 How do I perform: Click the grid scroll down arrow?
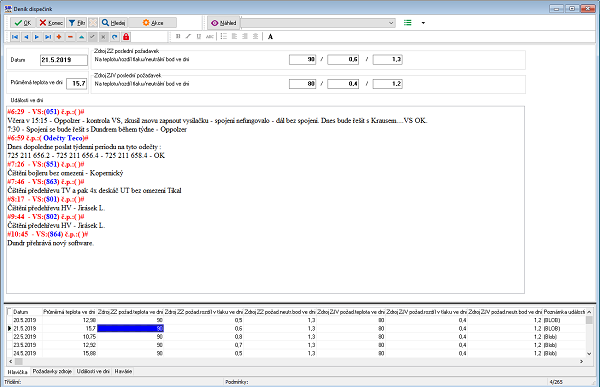(589, 354)
